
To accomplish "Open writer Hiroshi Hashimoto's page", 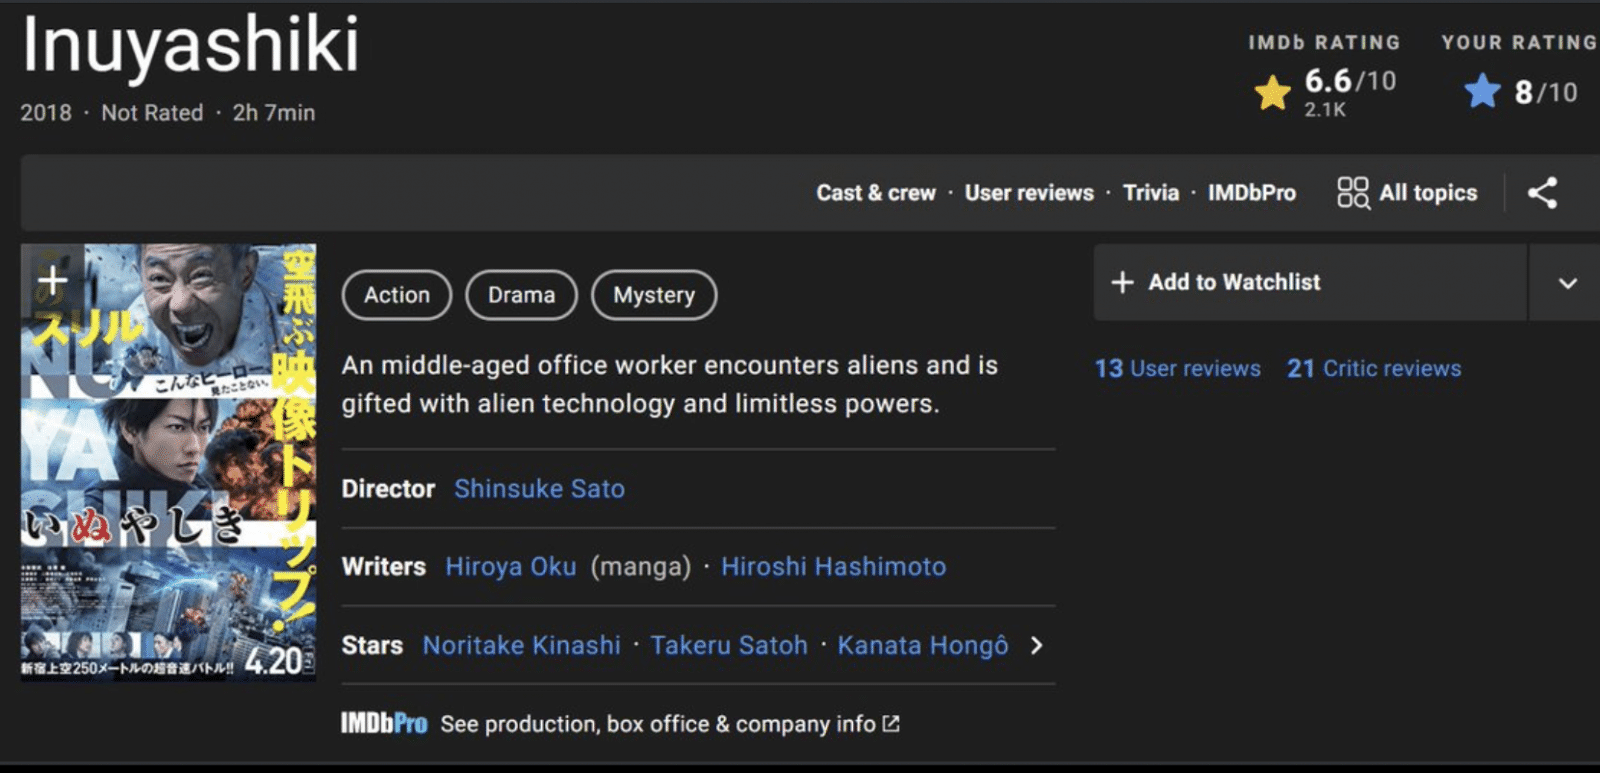I will [833, 567].
